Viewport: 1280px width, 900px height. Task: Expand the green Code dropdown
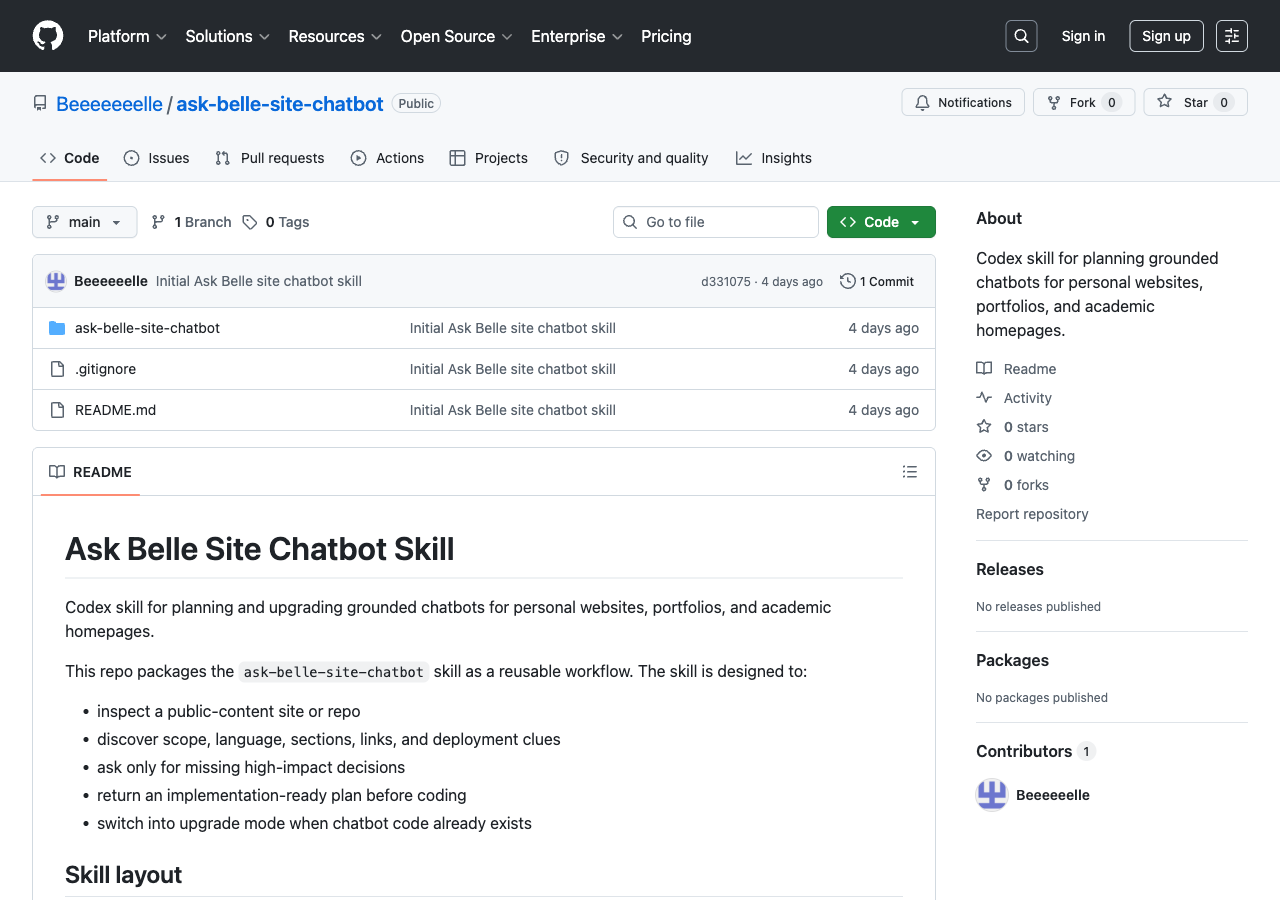pos(881,222)
